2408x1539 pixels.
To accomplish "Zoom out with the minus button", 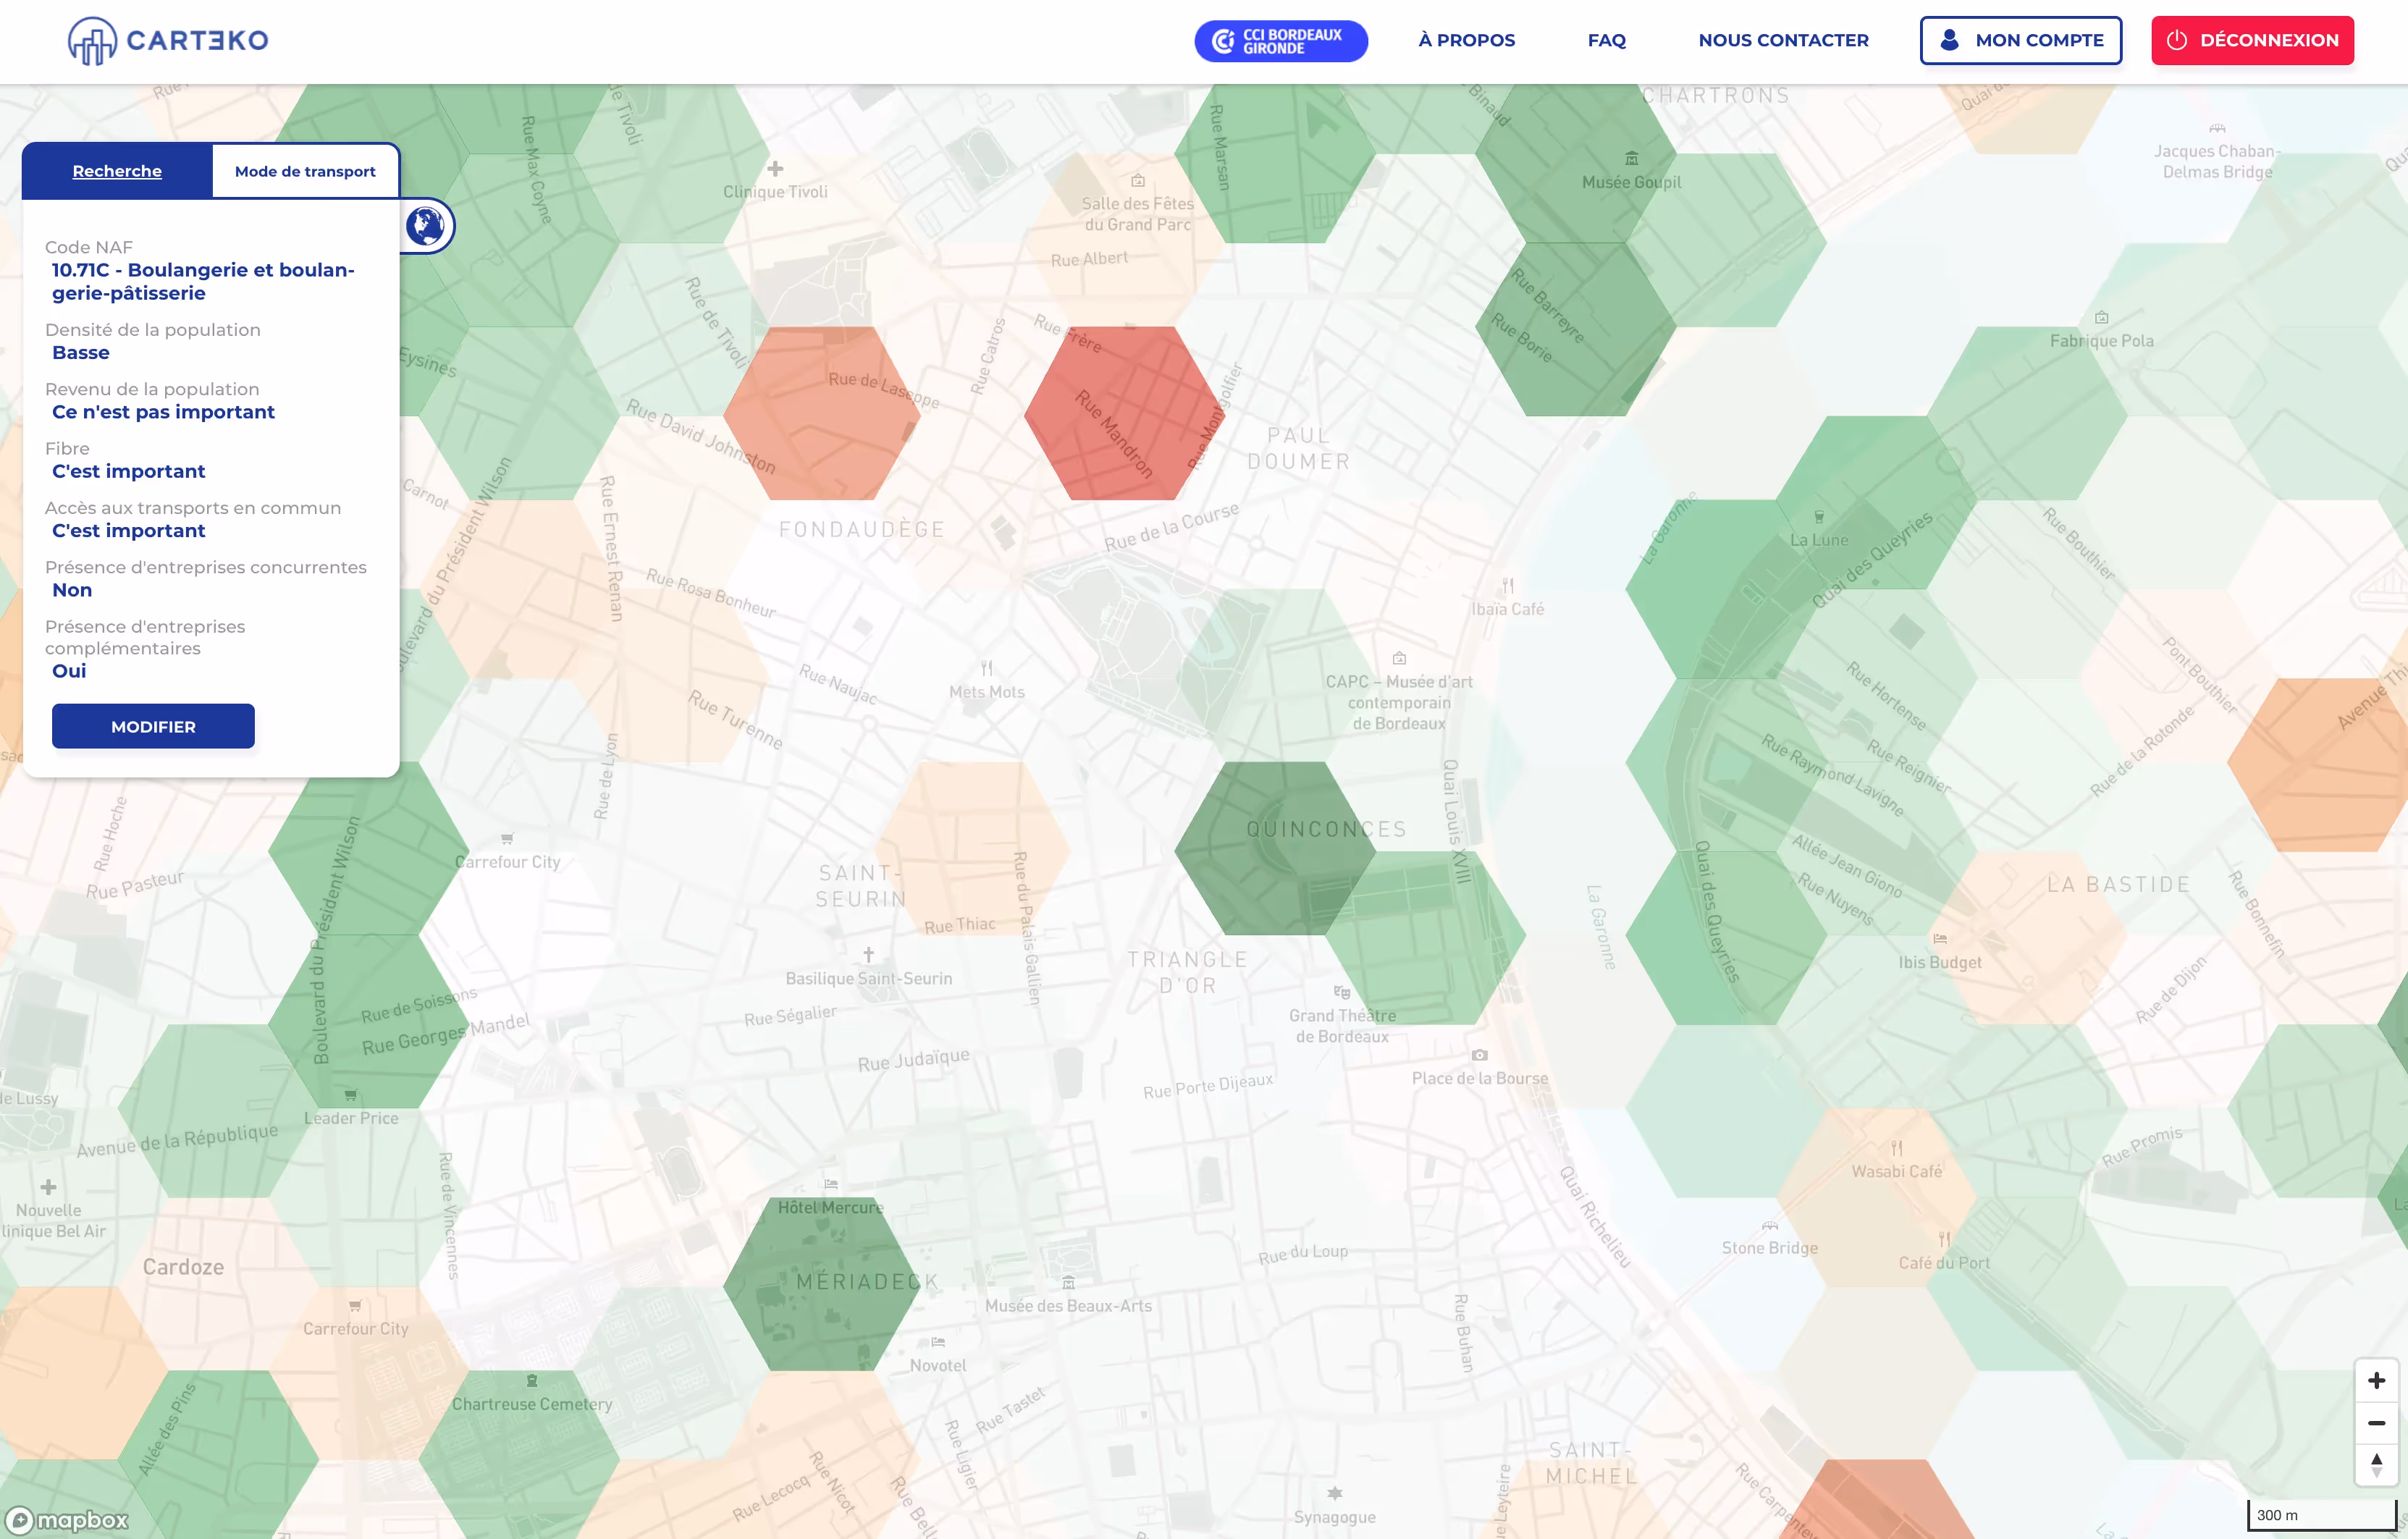I will coord(2376,1423).
